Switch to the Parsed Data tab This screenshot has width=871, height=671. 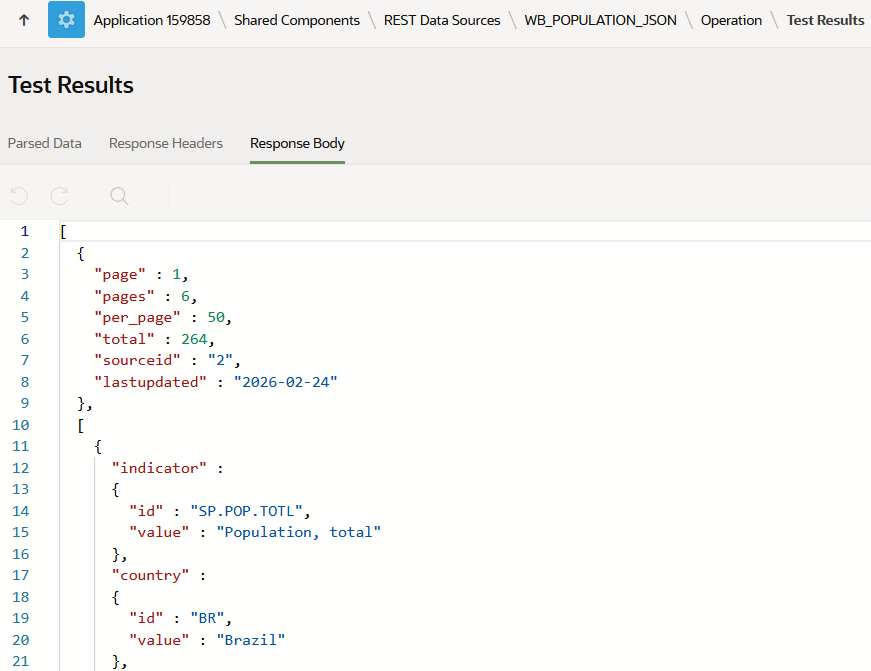[45, 143]
